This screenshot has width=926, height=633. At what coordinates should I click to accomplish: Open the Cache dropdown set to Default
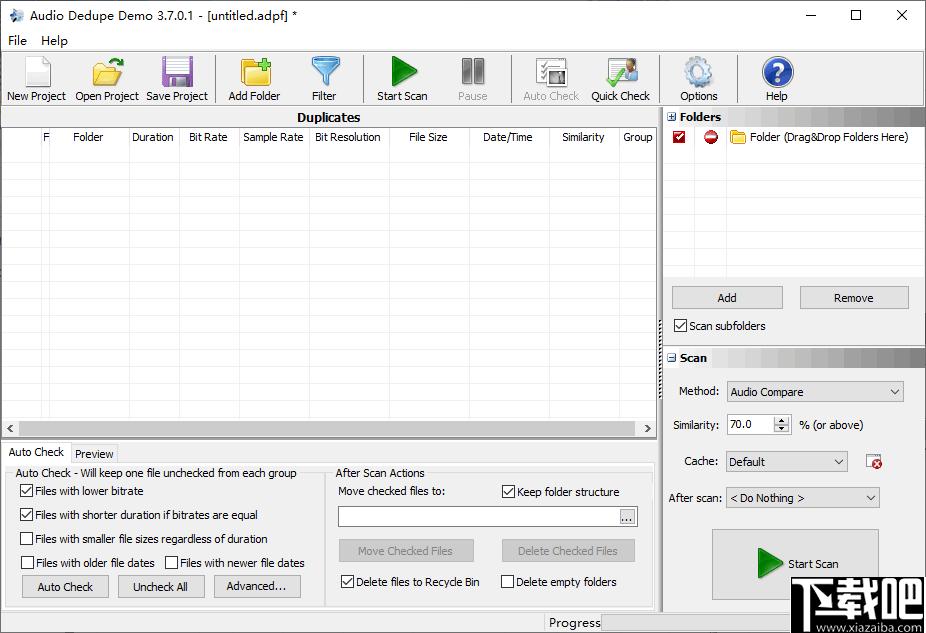(x=787, y=461)
